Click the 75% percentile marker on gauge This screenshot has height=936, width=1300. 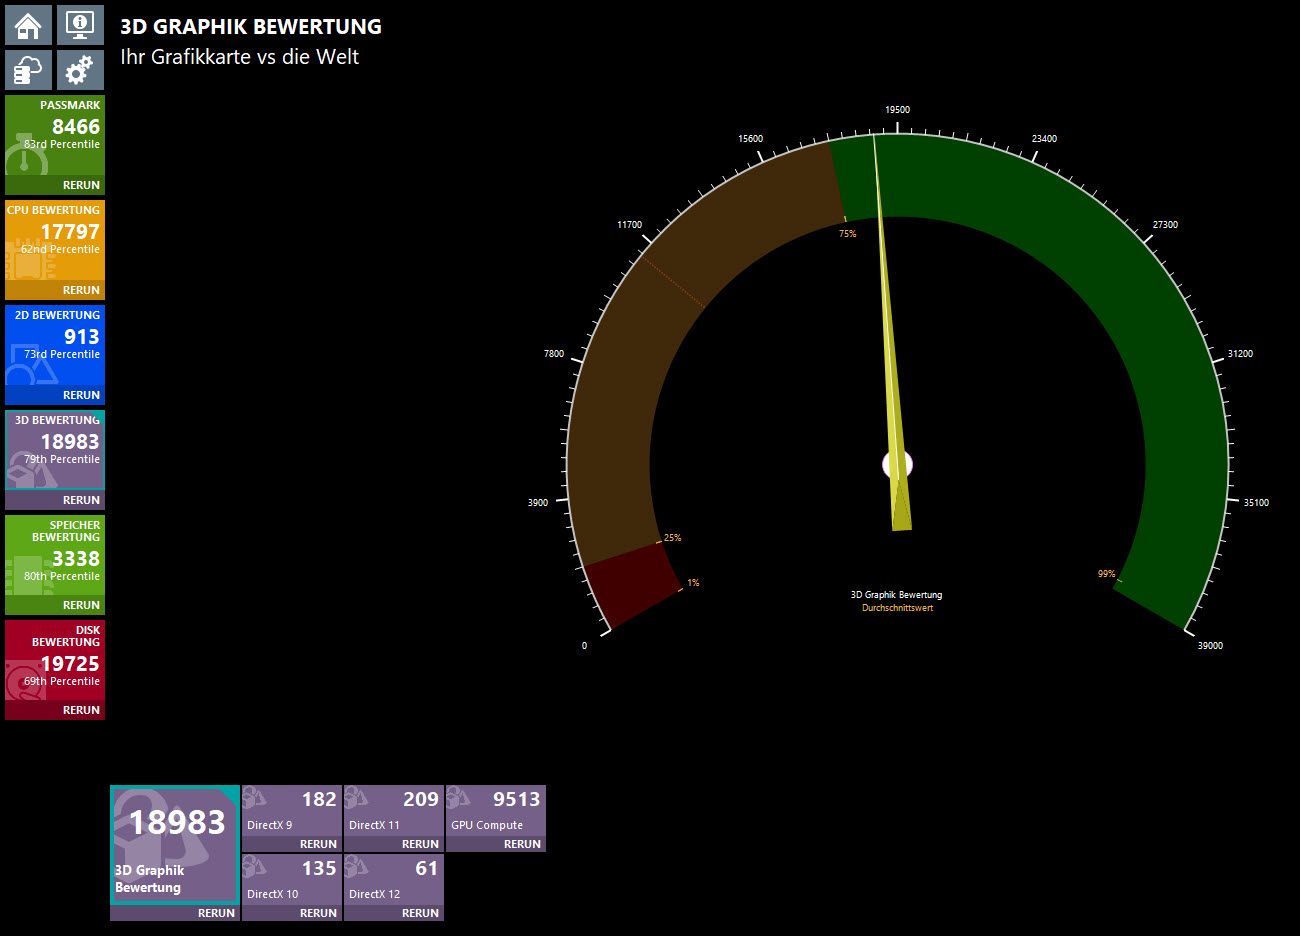(x=847, y=233)
